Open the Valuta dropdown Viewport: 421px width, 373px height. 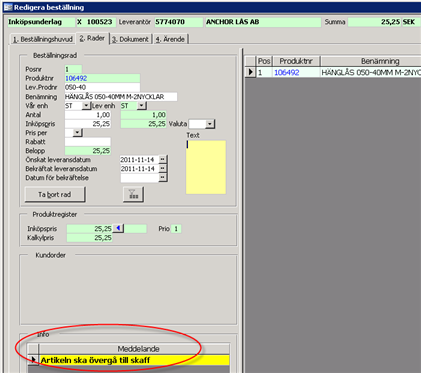210,124
